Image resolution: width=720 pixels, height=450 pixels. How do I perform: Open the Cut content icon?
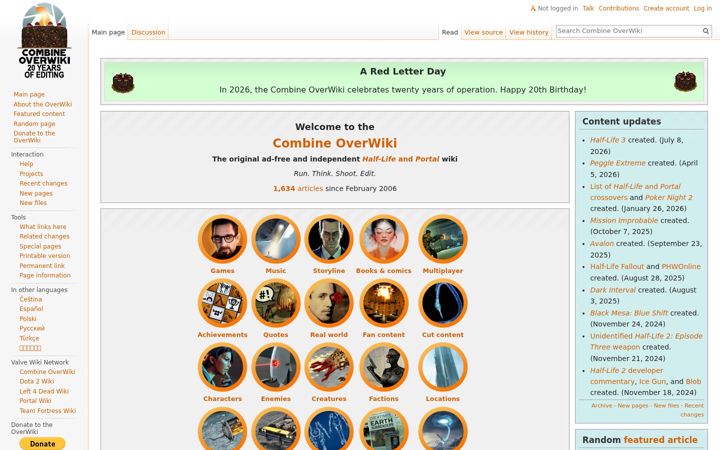443,303
